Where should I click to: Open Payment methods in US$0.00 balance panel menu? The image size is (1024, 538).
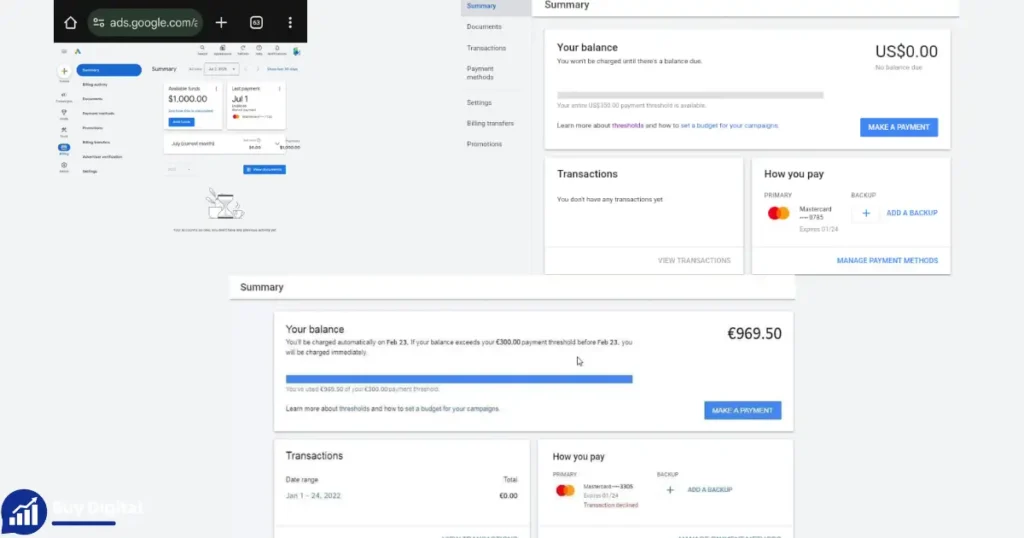pyautogui.click(x=480, y=72)
